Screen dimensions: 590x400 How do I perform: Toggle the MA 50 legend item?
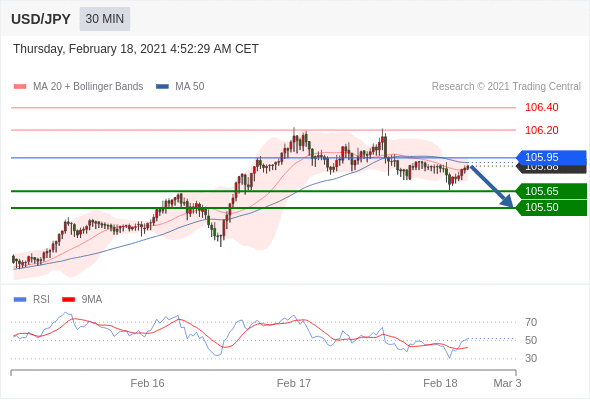[180, 87]
